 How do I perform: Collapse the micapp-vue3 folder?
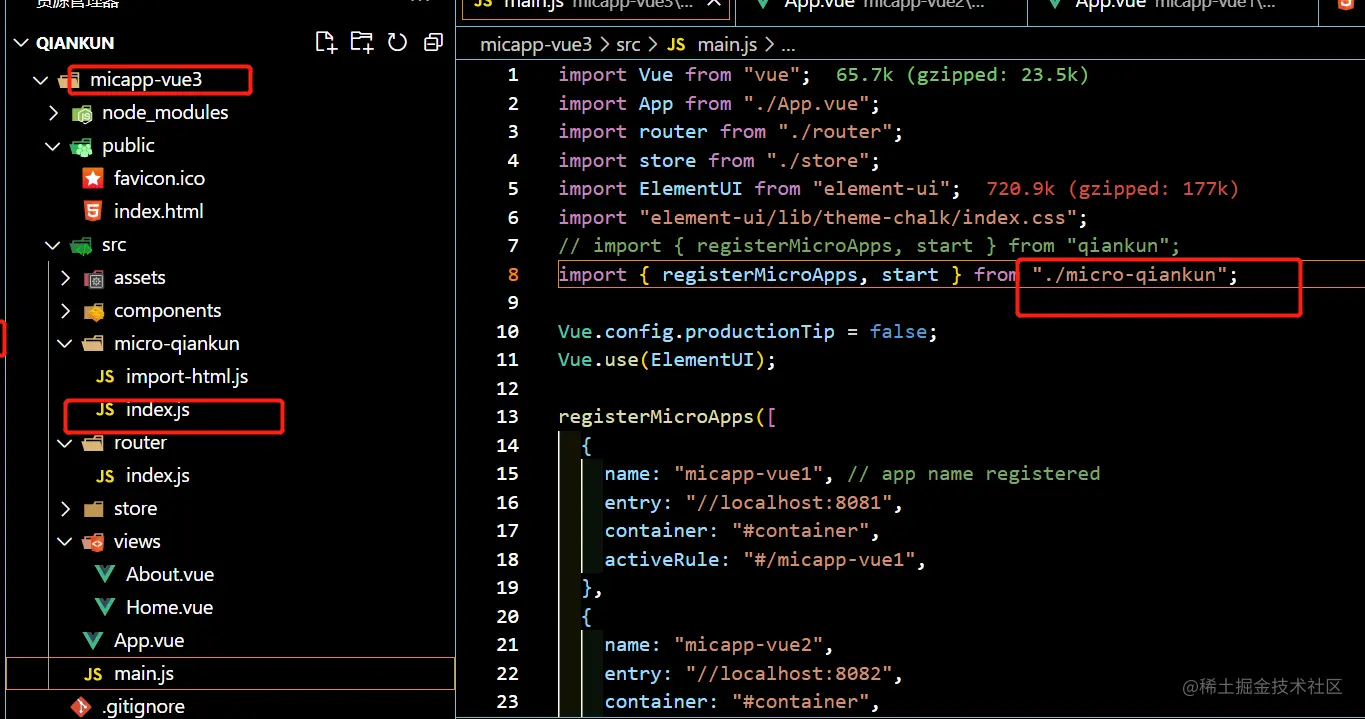40,80
